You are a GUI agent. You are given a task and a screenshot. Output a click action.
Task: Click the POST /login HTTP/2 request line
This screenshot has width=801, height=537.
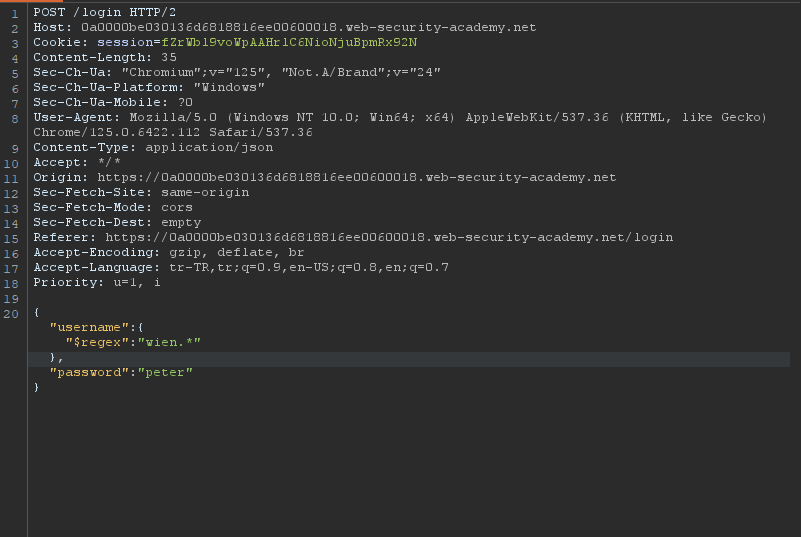click(104, 12)
